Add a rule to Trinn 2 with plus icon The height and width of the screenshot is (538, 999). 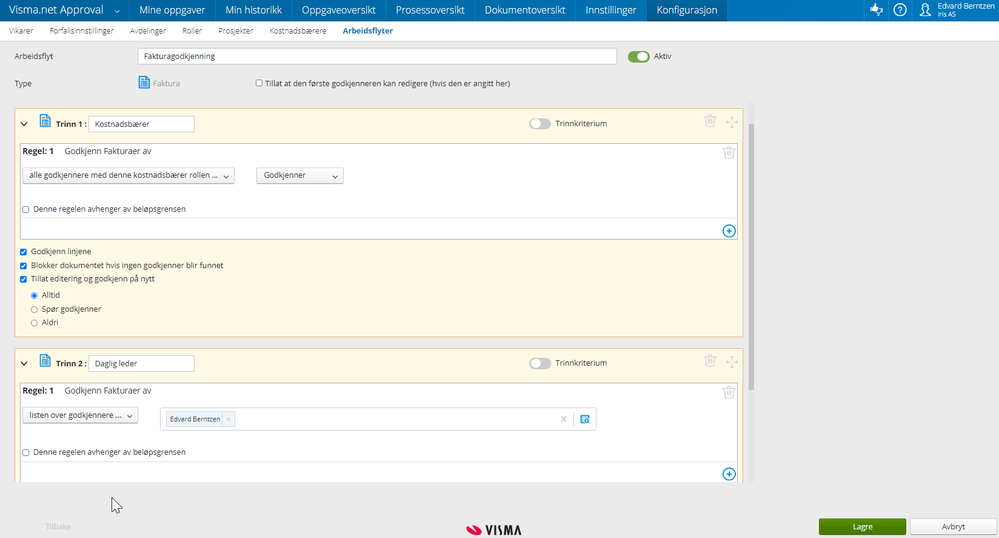(x=729, y=474)
